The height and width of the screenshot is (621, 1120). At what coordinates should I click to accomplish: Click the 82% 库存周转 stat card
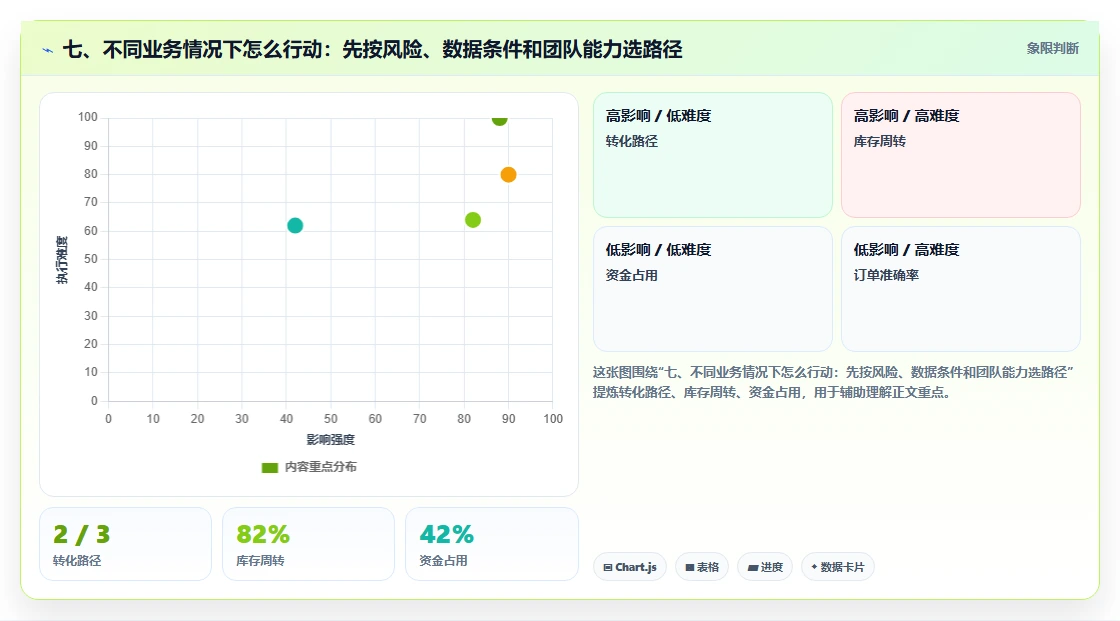pyautogui.click(x=309, y=544)
